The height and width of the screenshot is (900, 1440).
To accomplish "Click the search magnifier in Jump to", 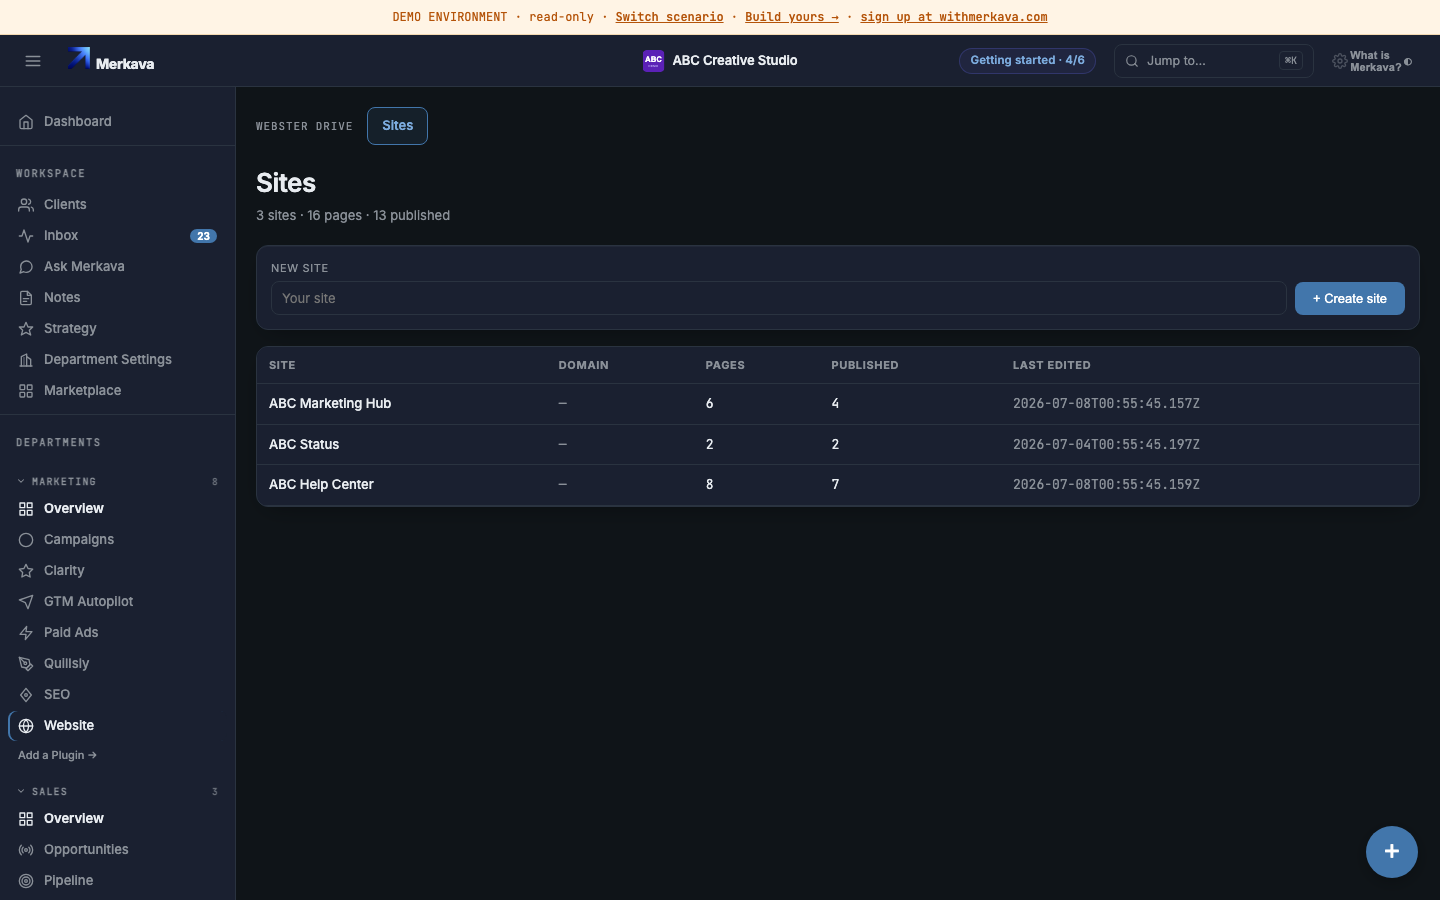I will pyautogui.click(x=1132, y=61).
